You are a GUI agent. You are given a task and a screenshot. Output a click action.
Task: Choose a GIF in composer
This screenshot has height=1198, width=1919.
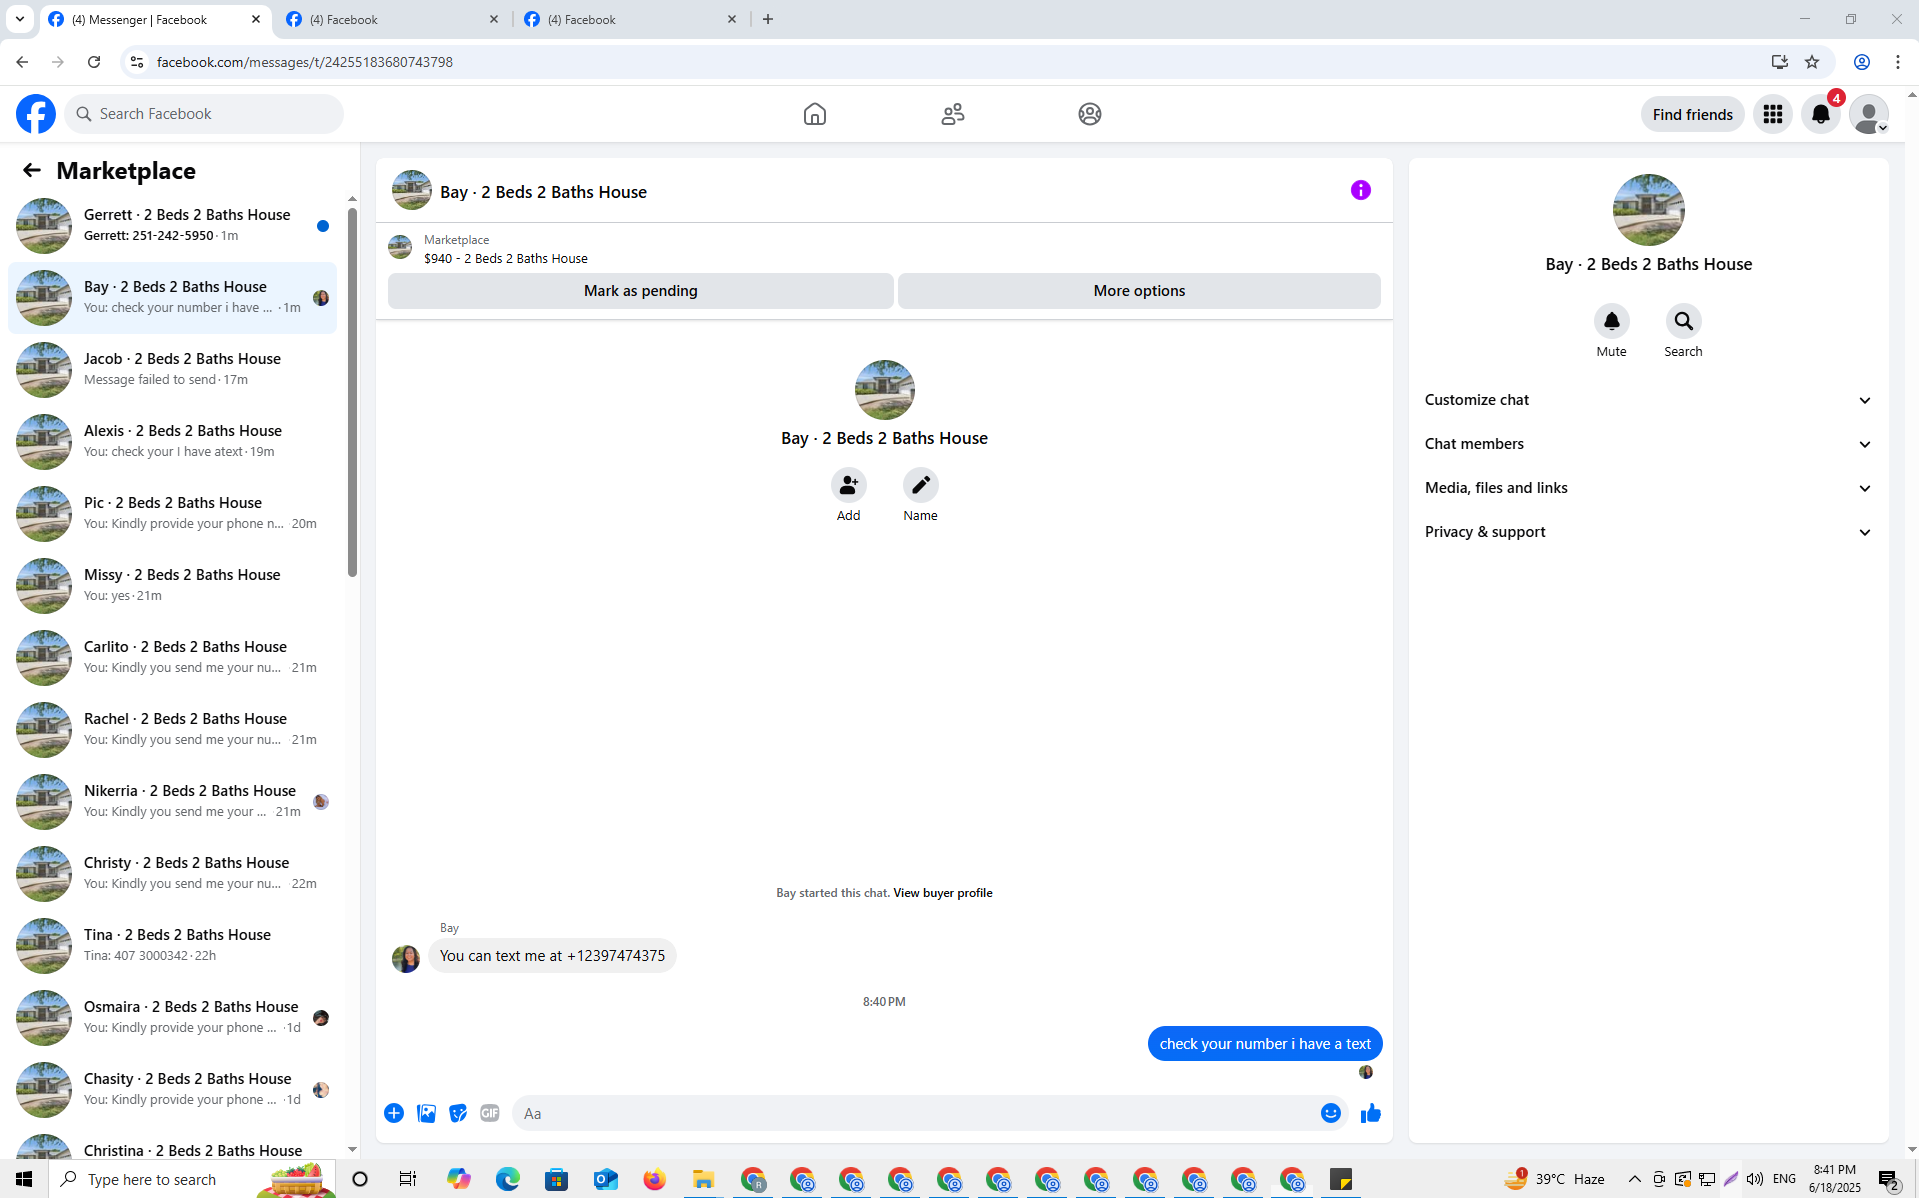pyautogui.click(x=489, y=1113)
